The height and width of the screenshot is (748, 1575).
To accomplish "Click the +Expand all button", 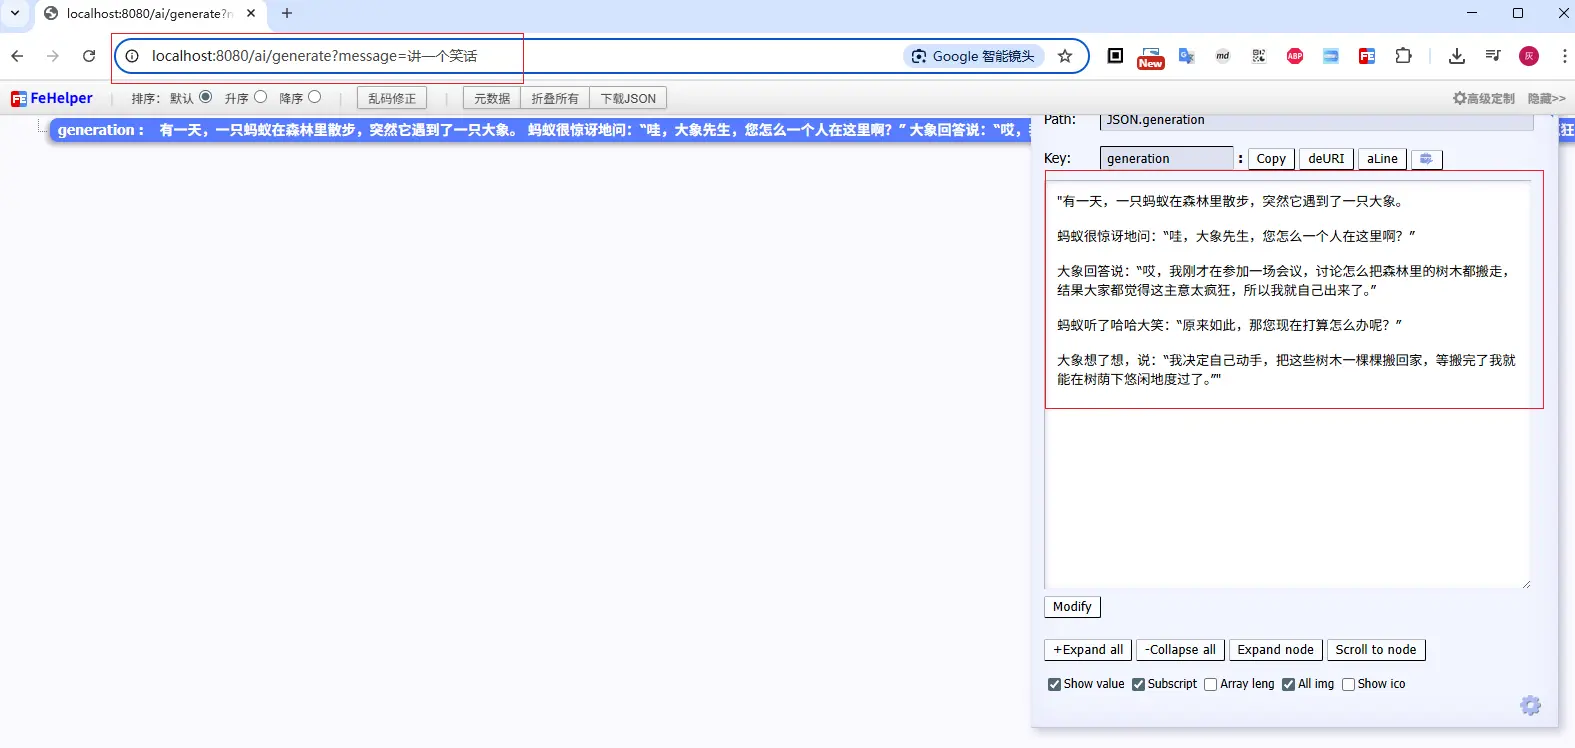I will (x=1087, y=650).
